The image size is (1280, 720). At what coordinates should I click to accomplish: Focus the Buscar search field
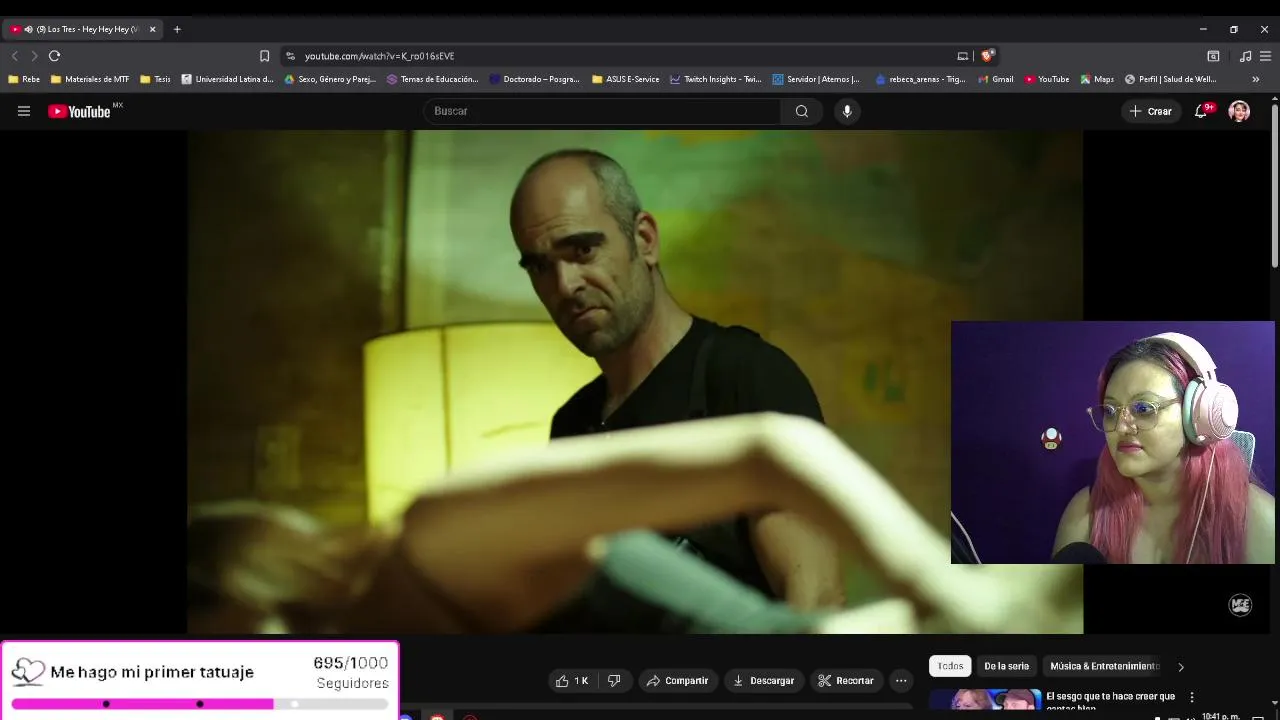(602, 111)
